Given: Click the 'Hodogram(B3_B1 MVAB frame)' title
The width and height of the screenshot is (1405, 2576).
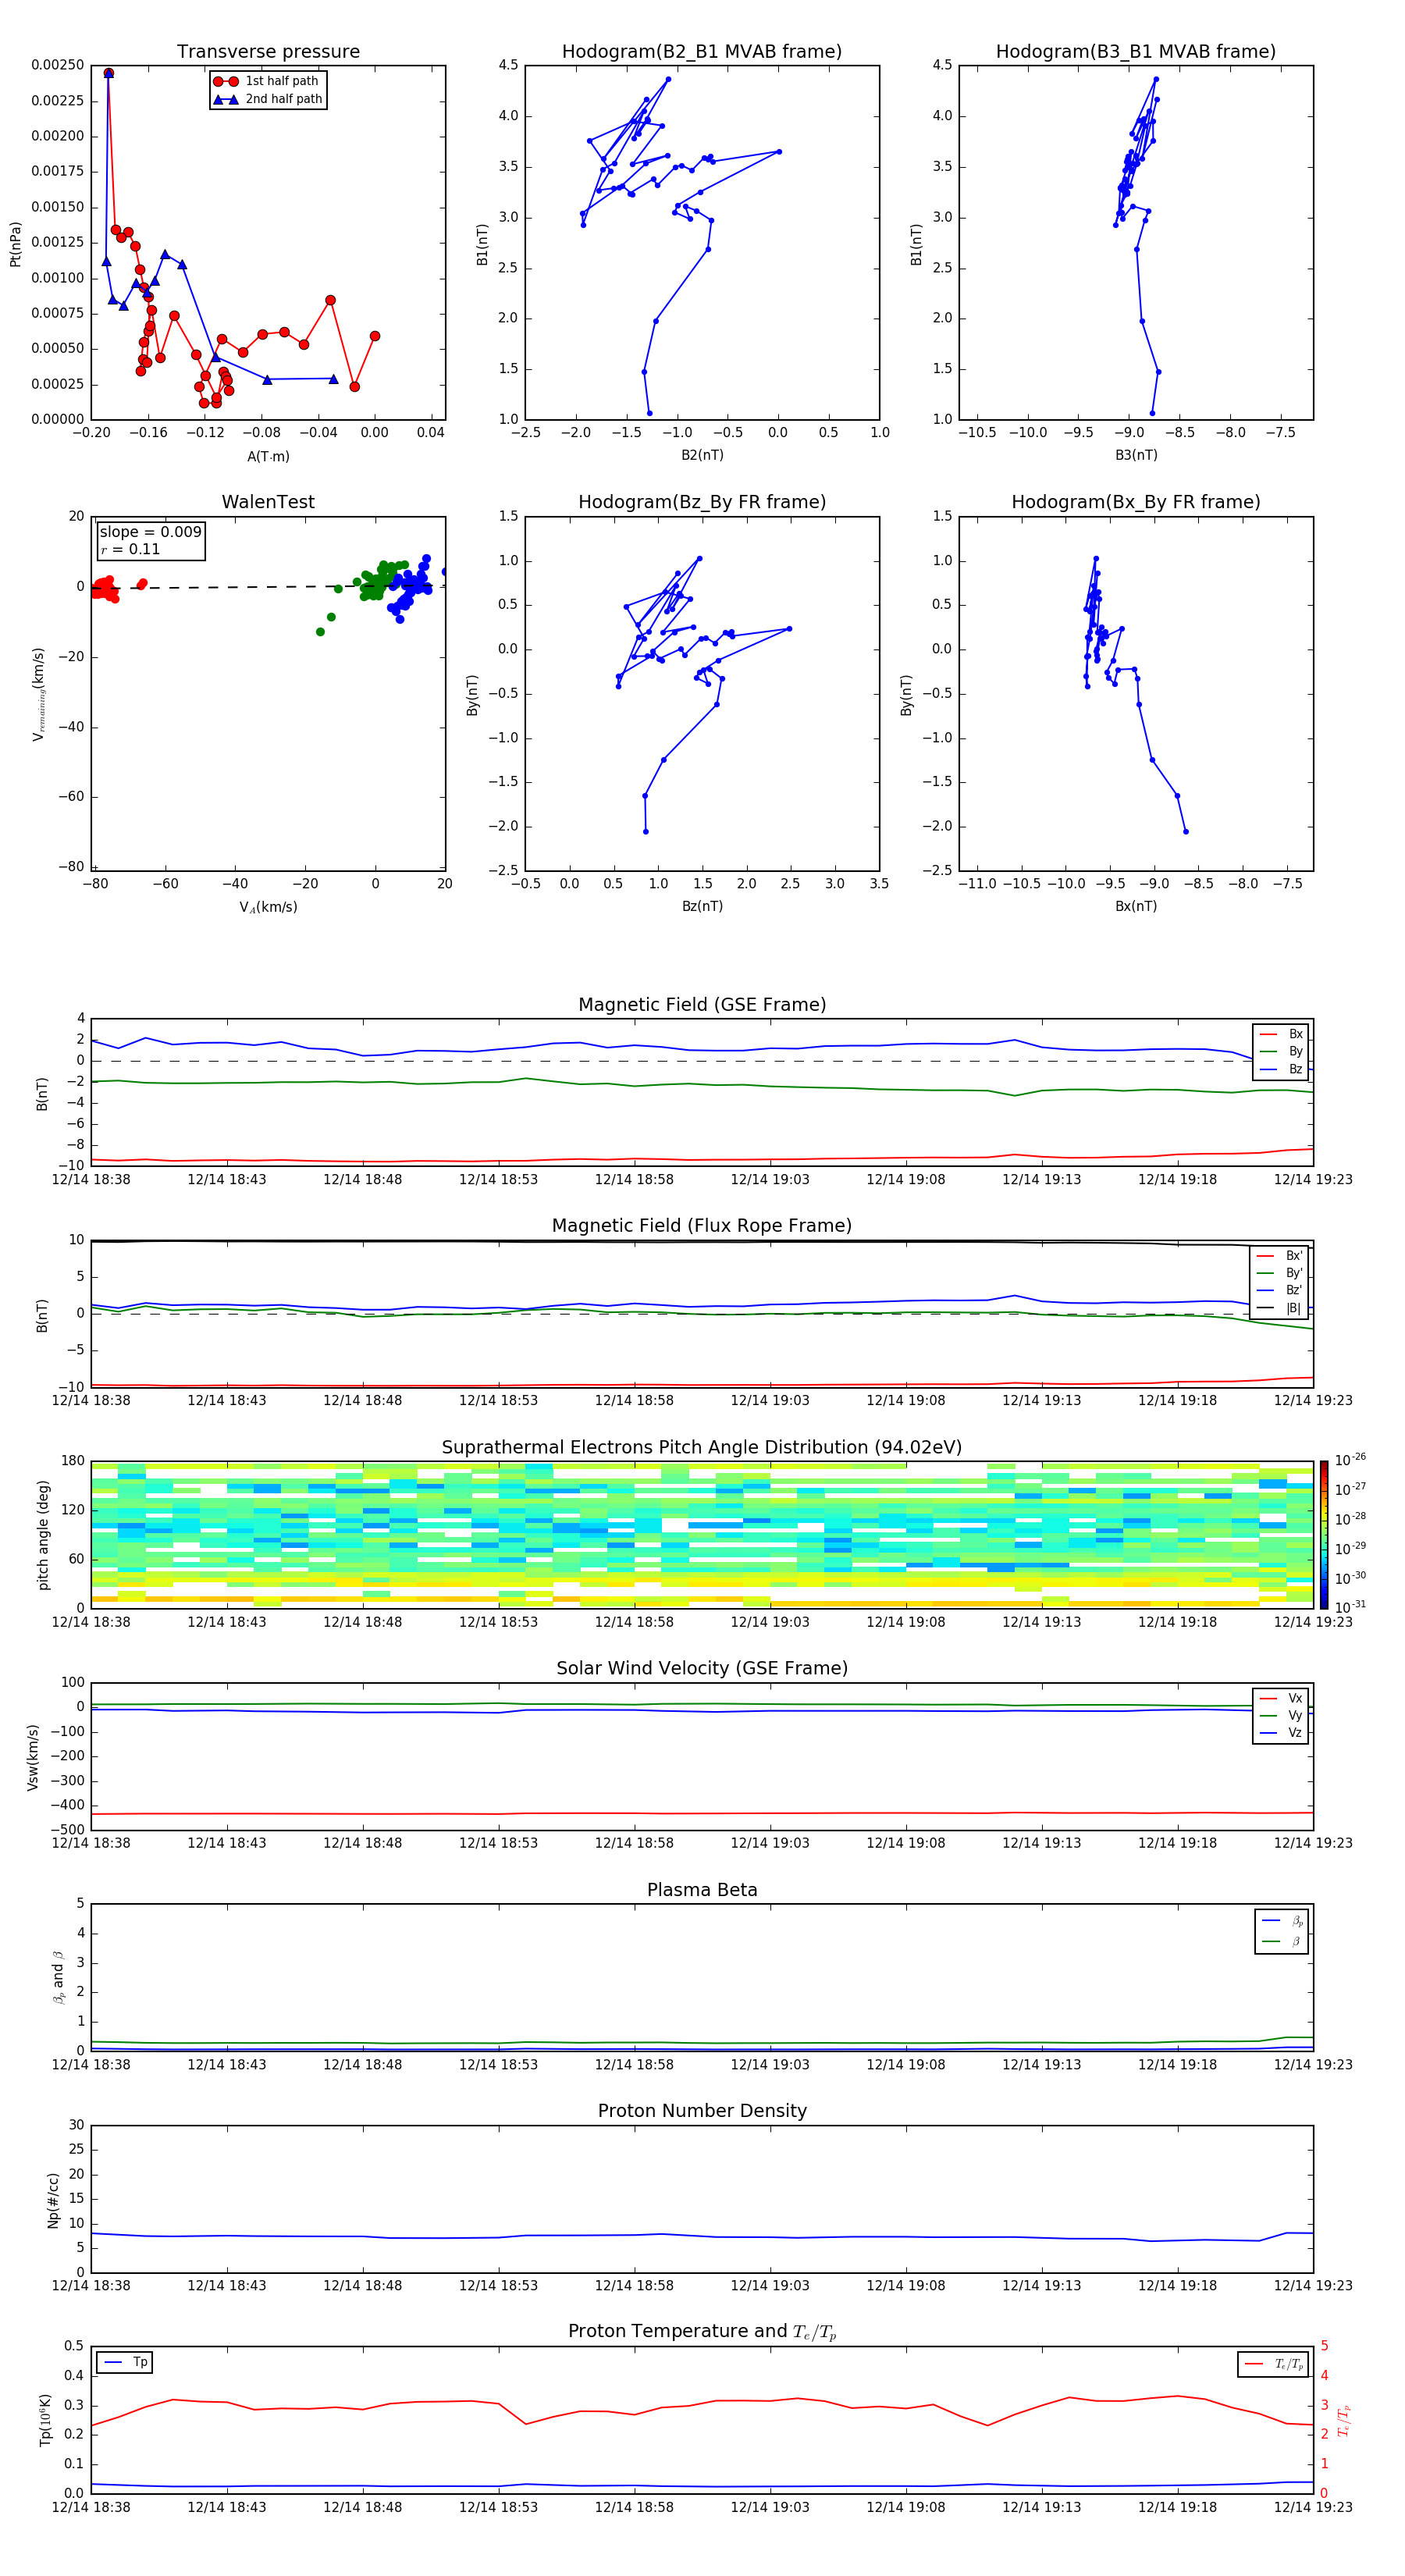Looking at the screenshot, I should 1136,52.
